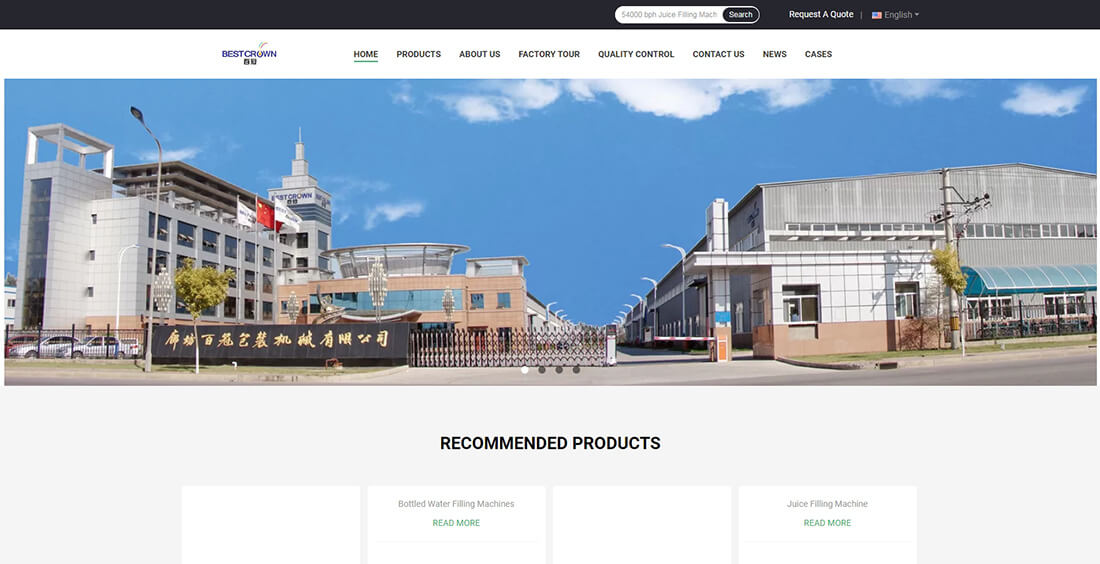1100x564 pixels.
Task: Open the News menu item
Action: (x=774, y=54)
